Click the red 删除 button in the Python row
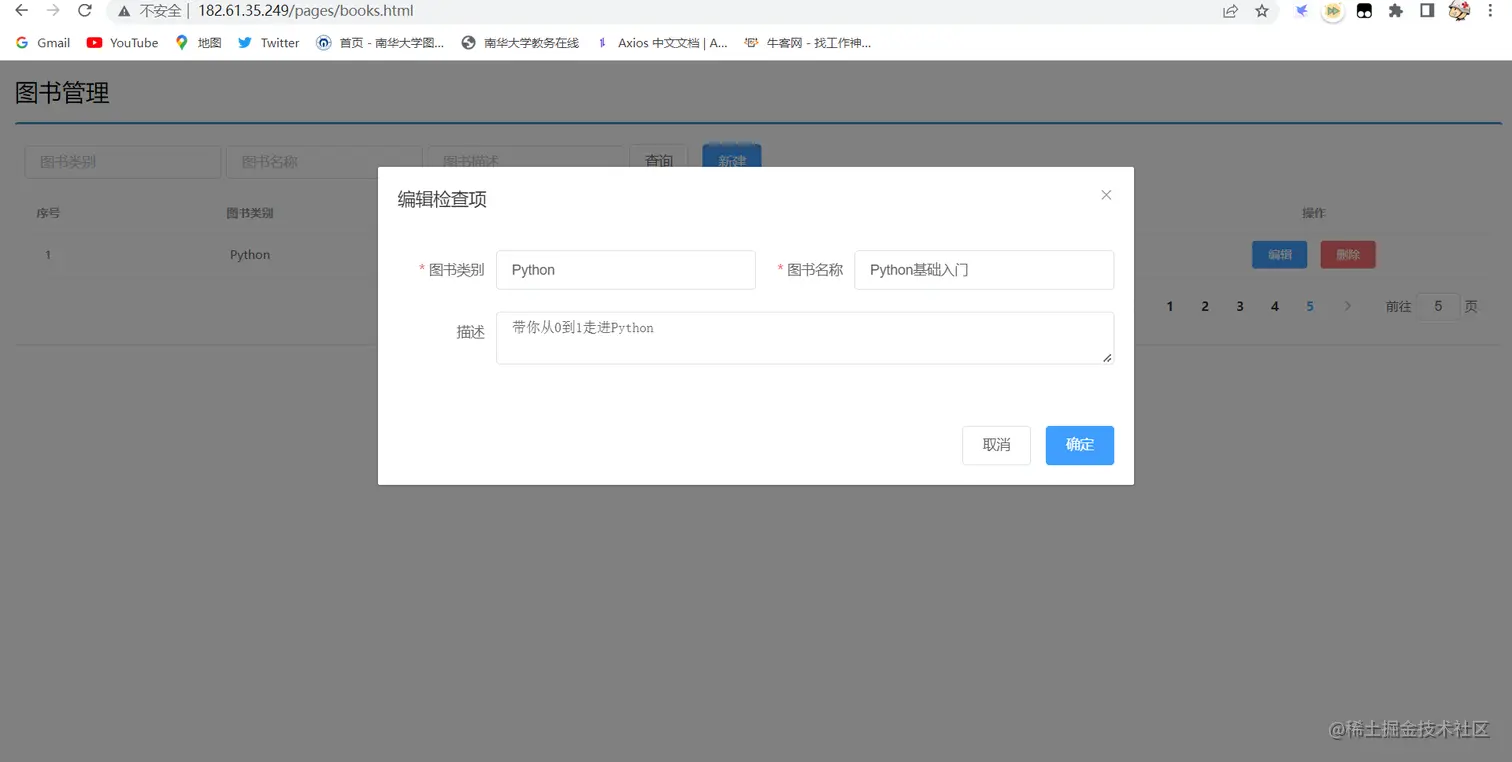The width and height of the screenshot is (1512, 762). click(1348, 255)
